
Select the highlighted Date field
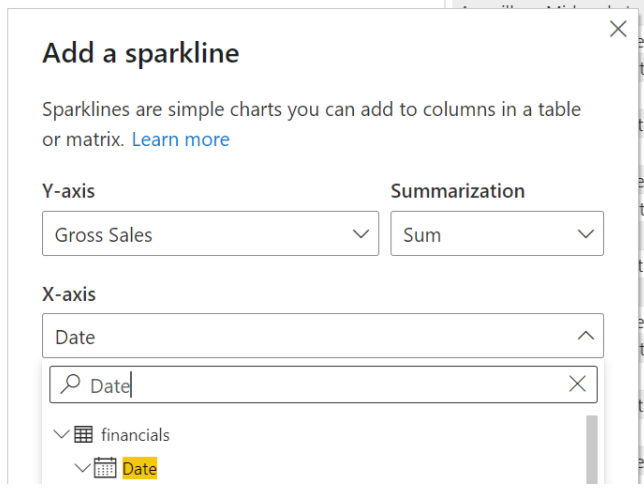tap(140, 468)
